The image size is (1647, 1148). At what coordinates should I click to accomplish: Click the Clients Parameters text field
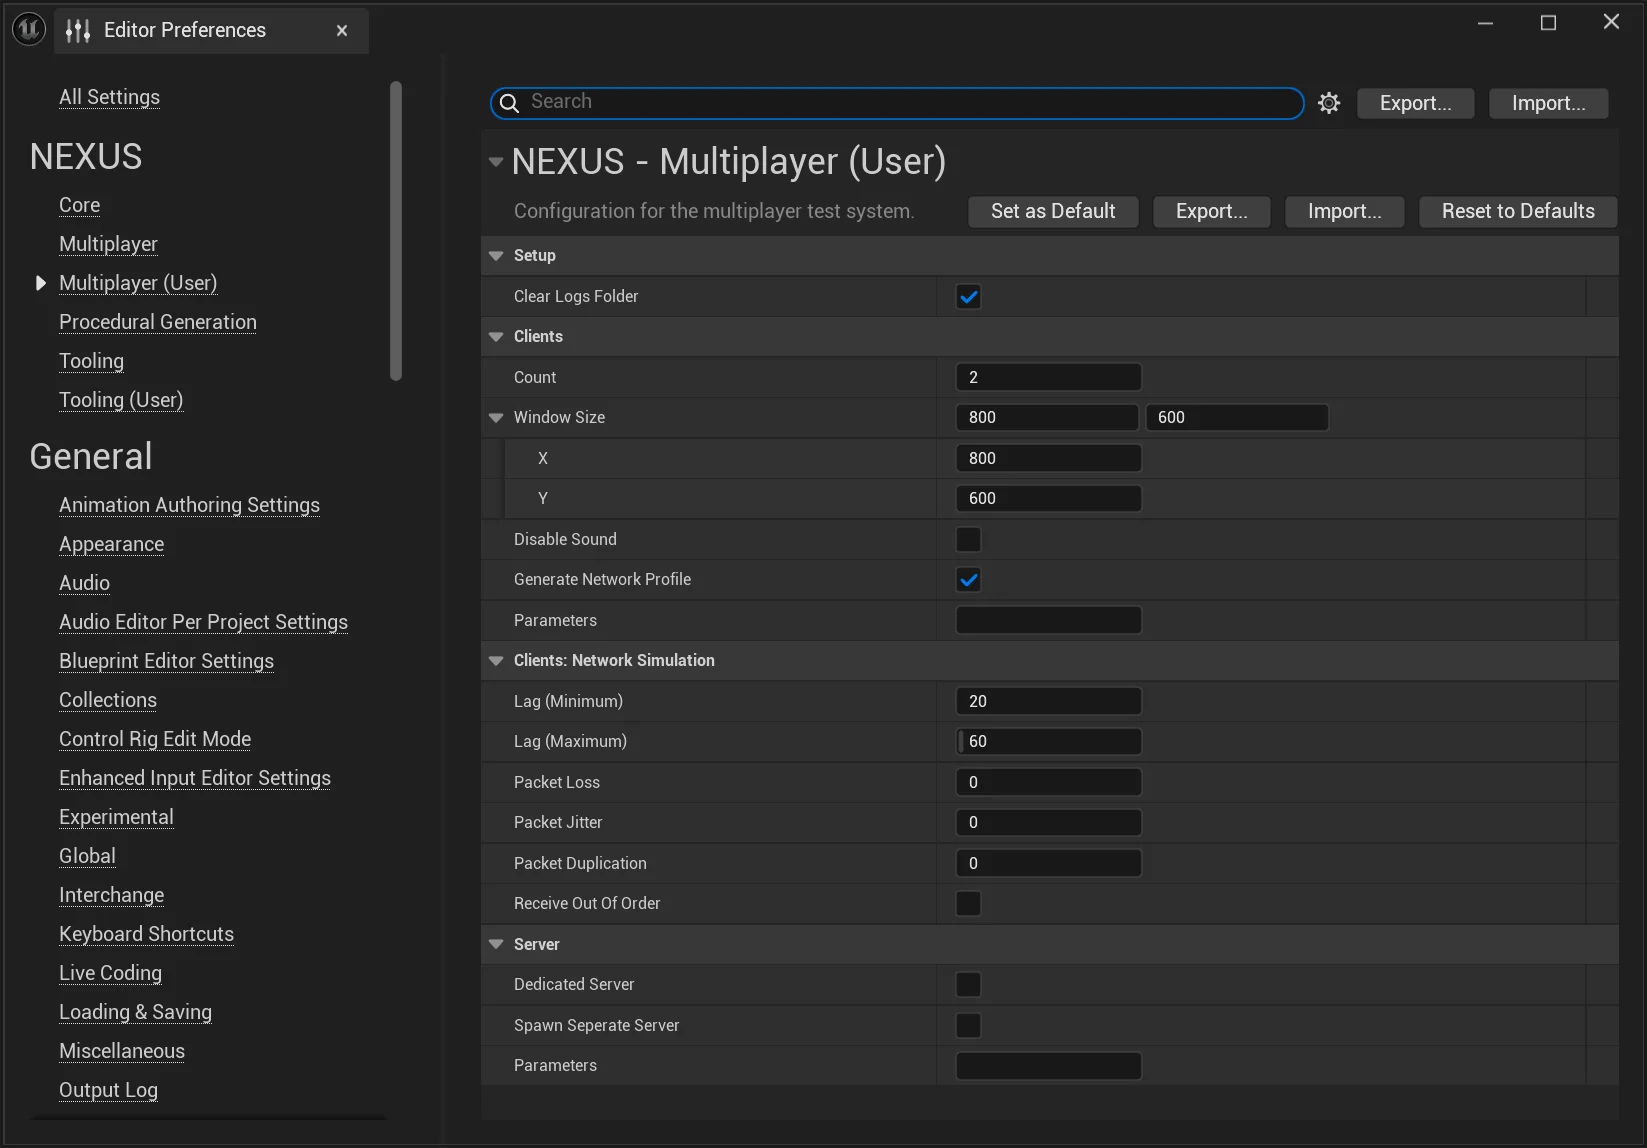coord(1048,620)
